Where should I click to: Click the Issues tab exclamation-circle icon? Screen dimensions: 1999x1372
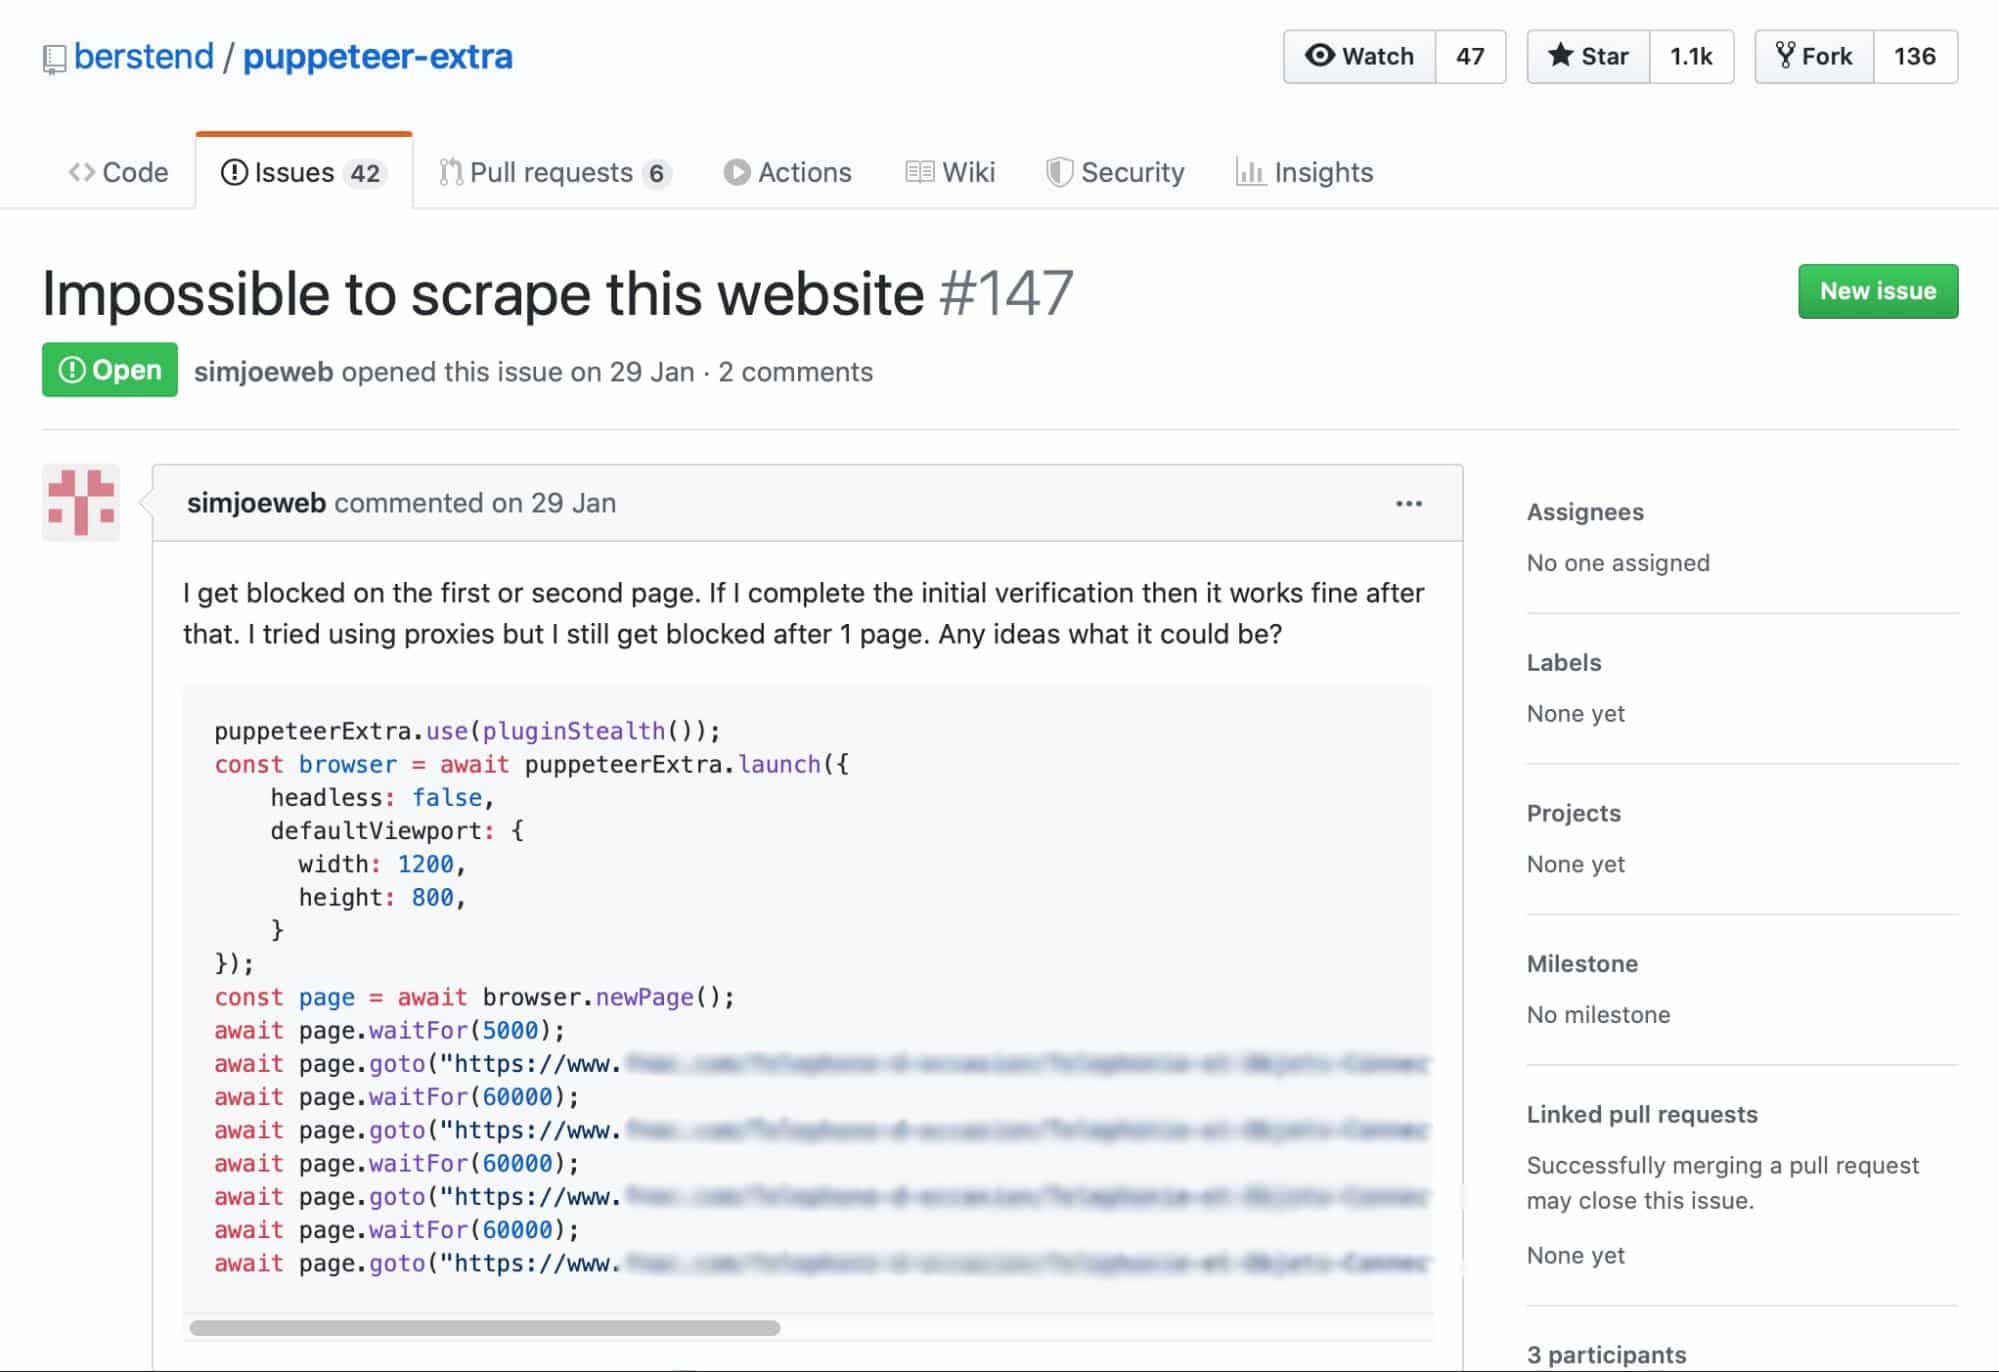pos(234,172)
